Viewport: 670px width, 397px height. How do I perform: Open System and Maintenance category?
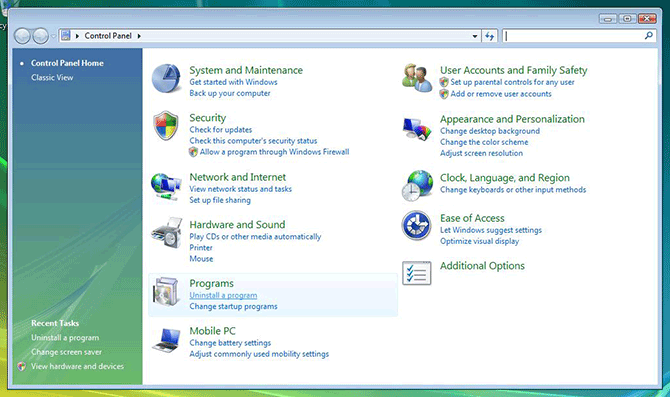pos(246,70)
